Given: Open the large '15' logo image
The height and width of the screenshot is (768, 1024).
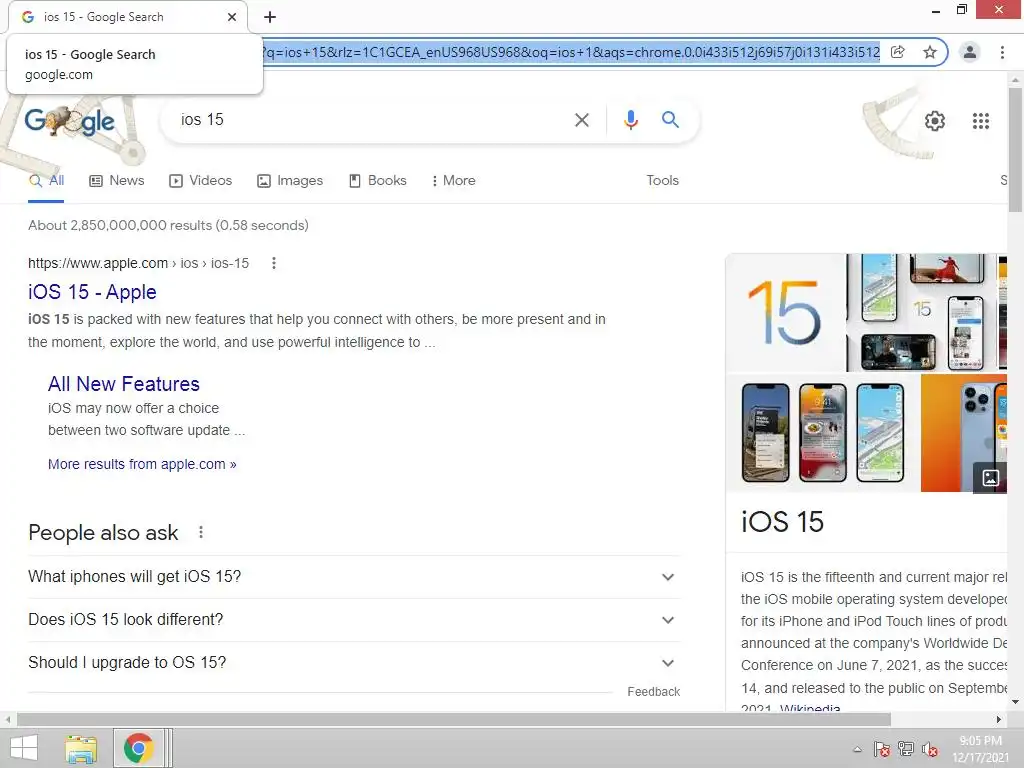Looking at the screenshot, I should point(785,313).
